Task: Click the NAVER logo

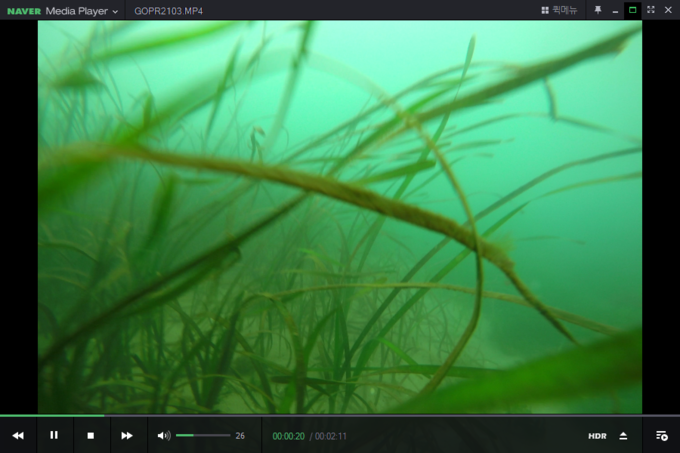Action: 23,10
